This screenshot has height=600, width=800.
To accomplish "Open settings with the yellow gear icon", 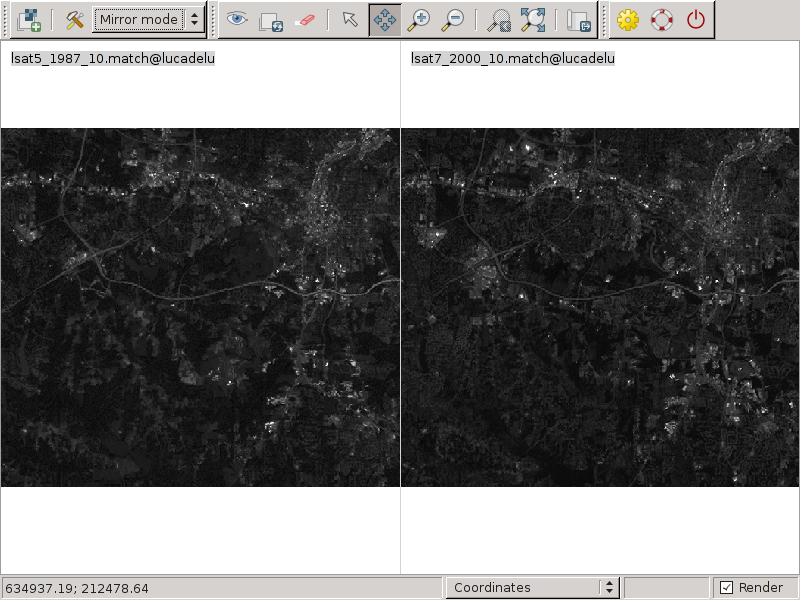I will (x=628, y=19).
